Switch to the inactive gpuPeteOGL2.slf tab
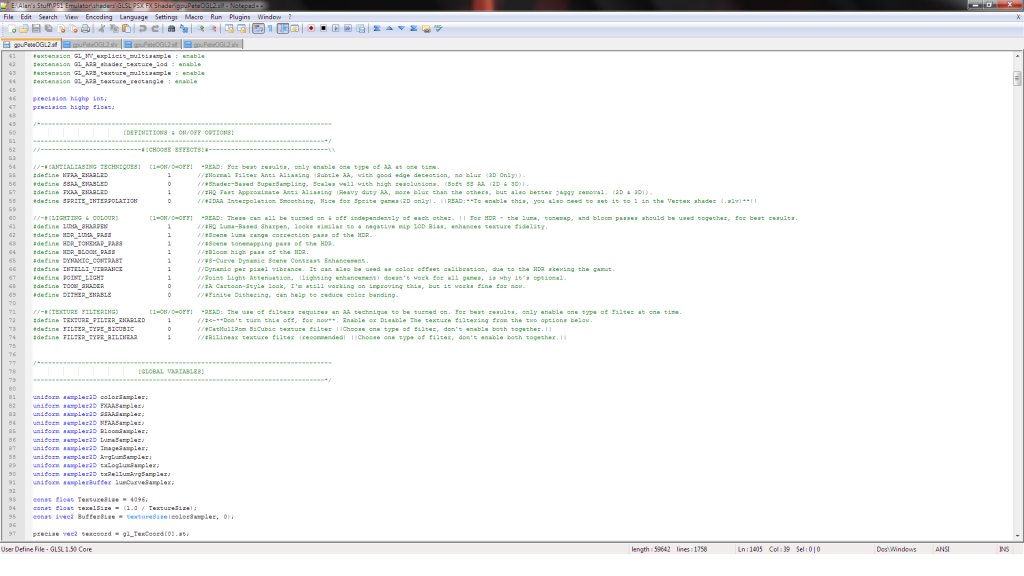Screen dimensions: 1024x576 coord(152,44)
